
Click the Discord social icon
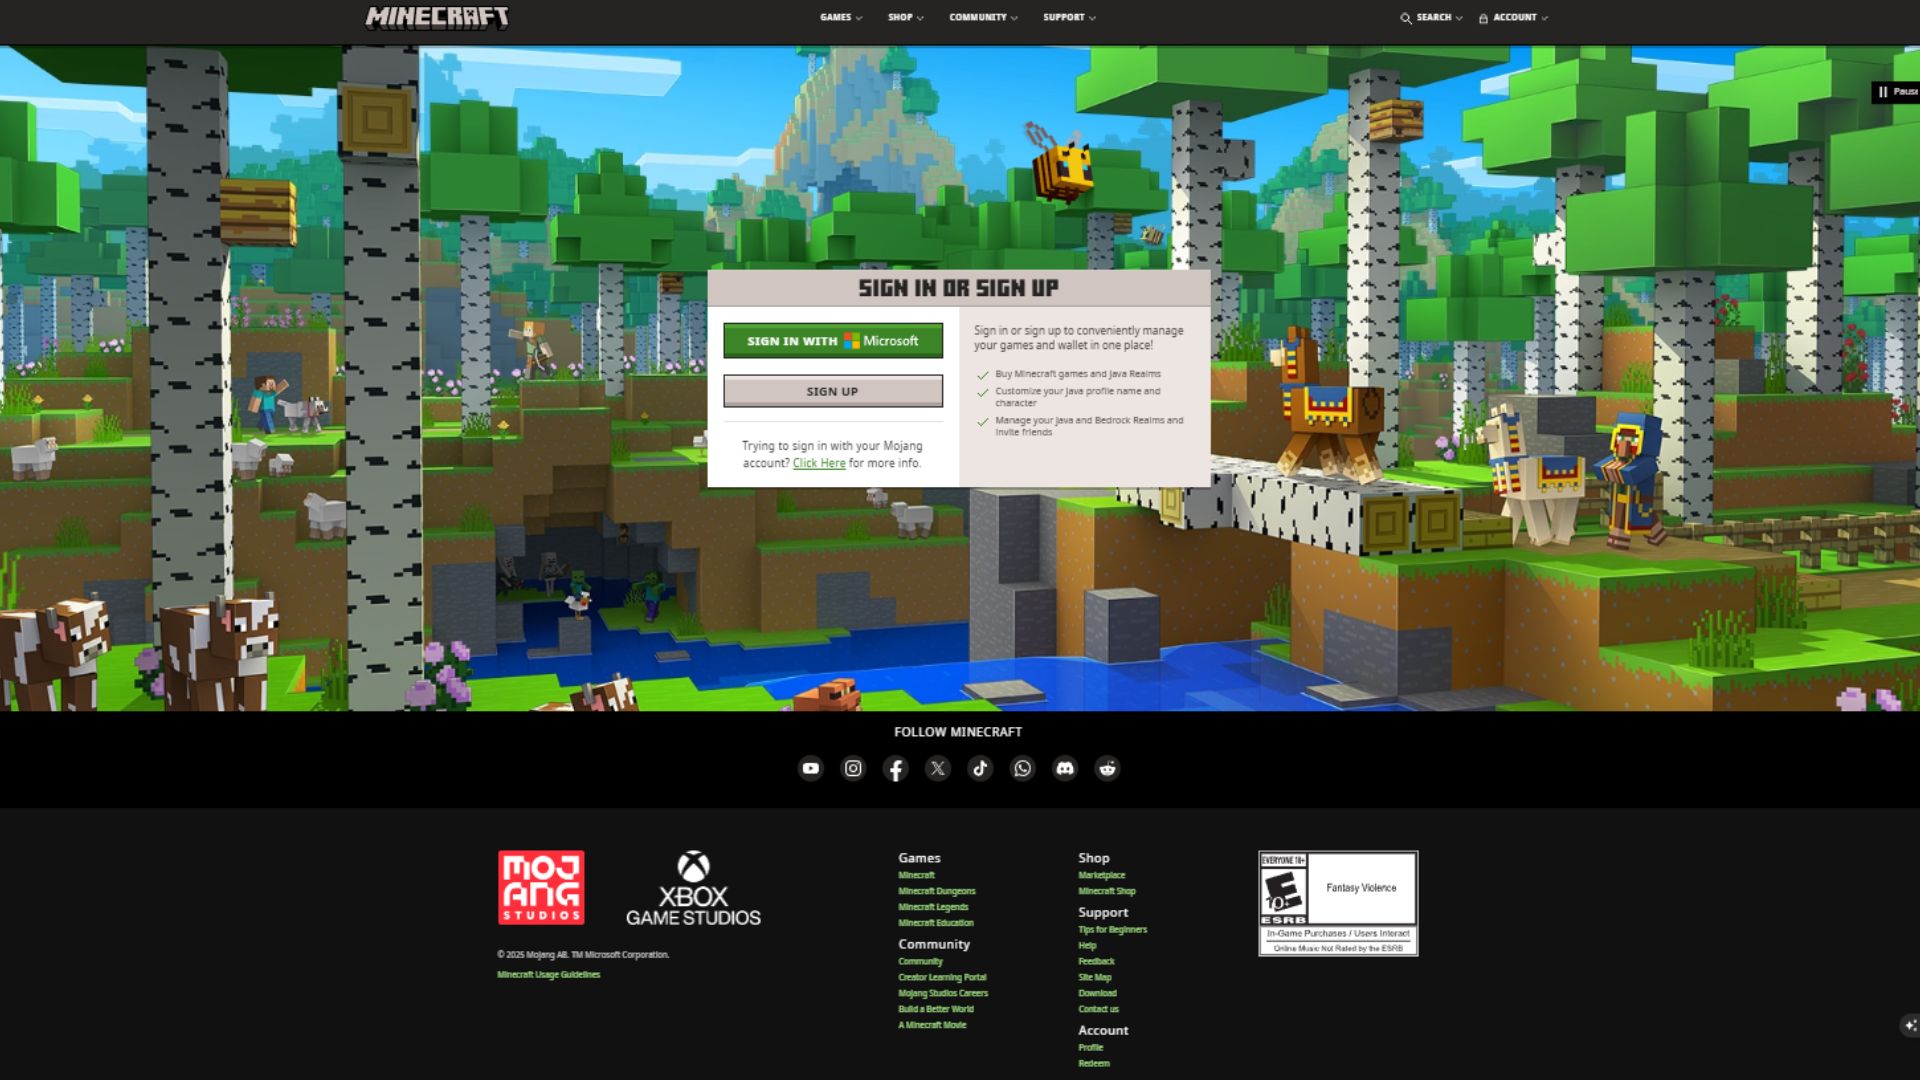click(1065, 768)
